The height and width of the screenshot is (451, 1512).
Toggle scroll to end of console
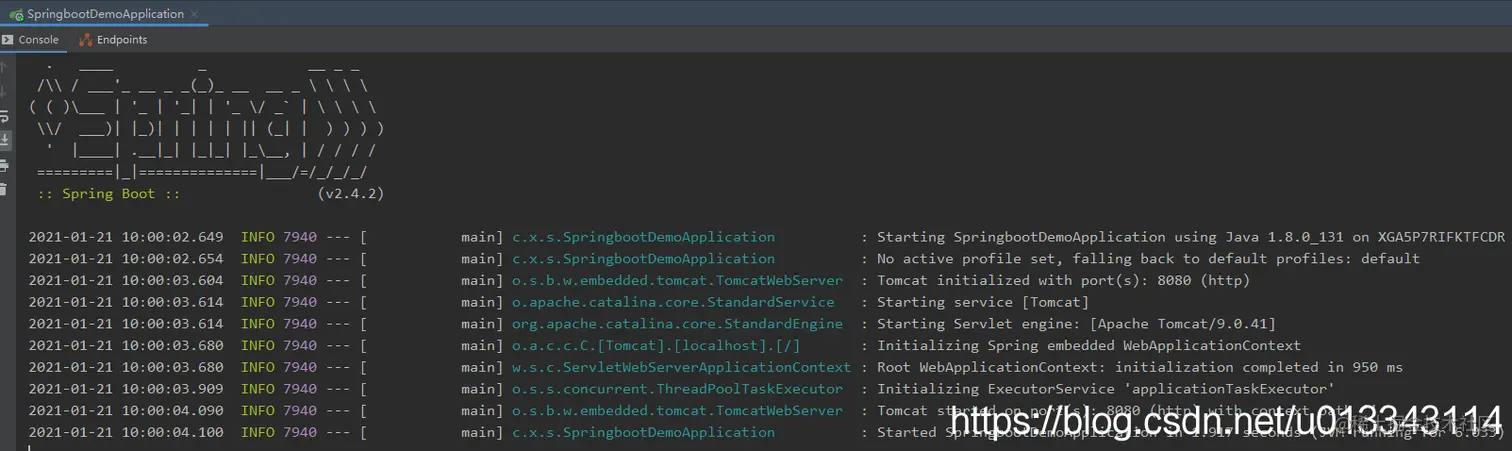tap(4, 140)
